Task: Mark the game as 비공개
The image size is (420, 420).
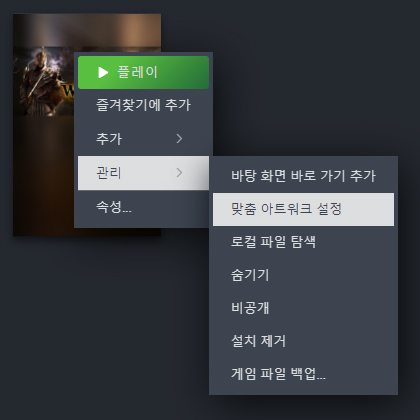Action: pos(303,308)
